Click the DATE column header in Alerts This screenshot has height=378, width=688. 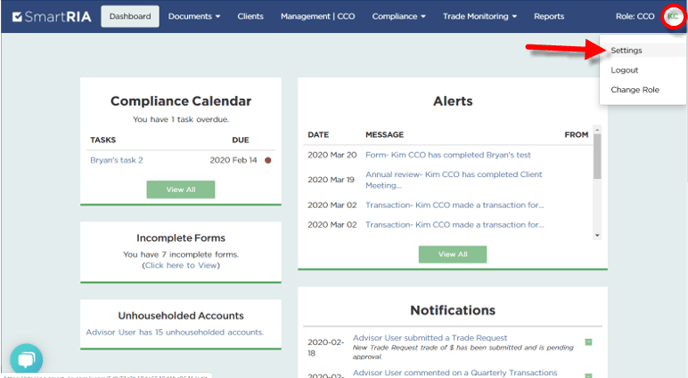318,135
